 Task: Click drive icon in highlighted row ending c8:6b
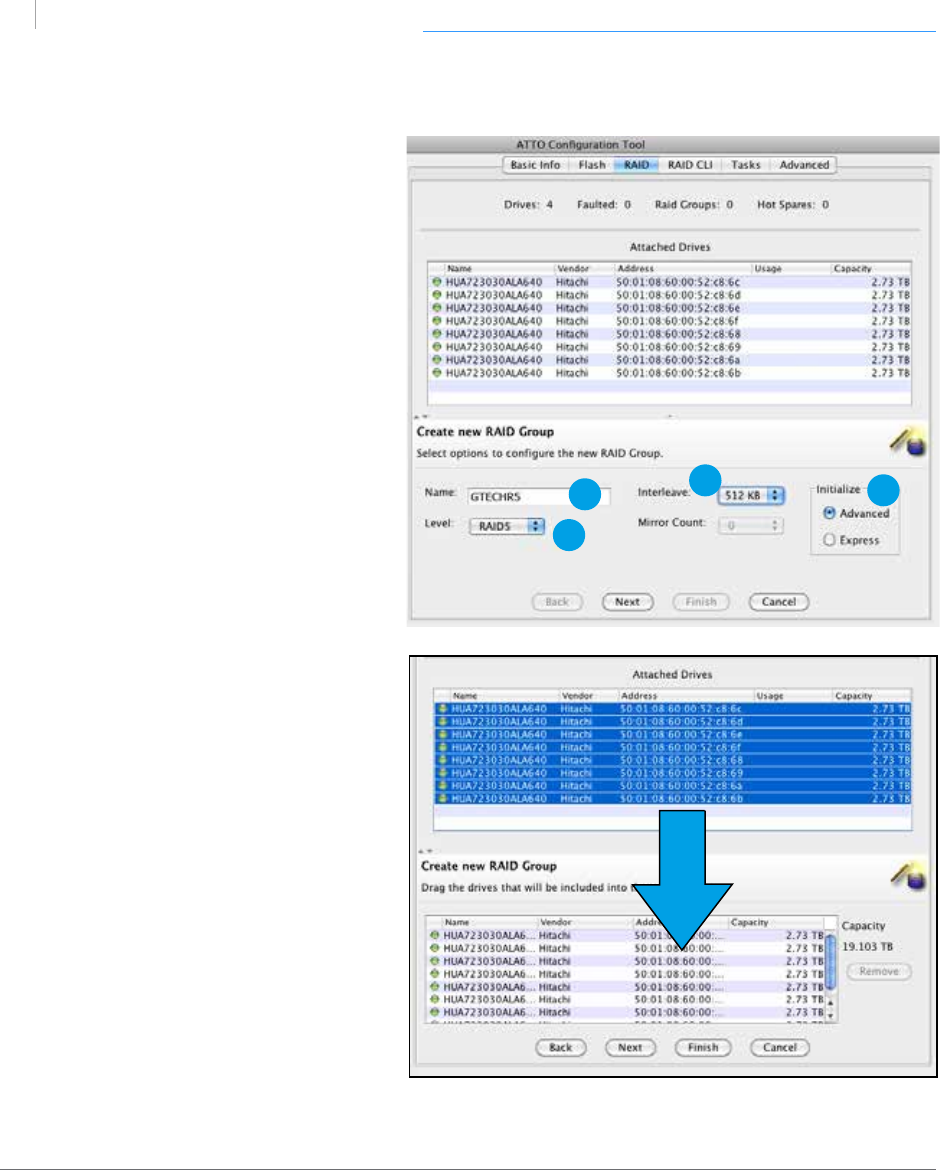pyautogui.click(x=442, y=798)
